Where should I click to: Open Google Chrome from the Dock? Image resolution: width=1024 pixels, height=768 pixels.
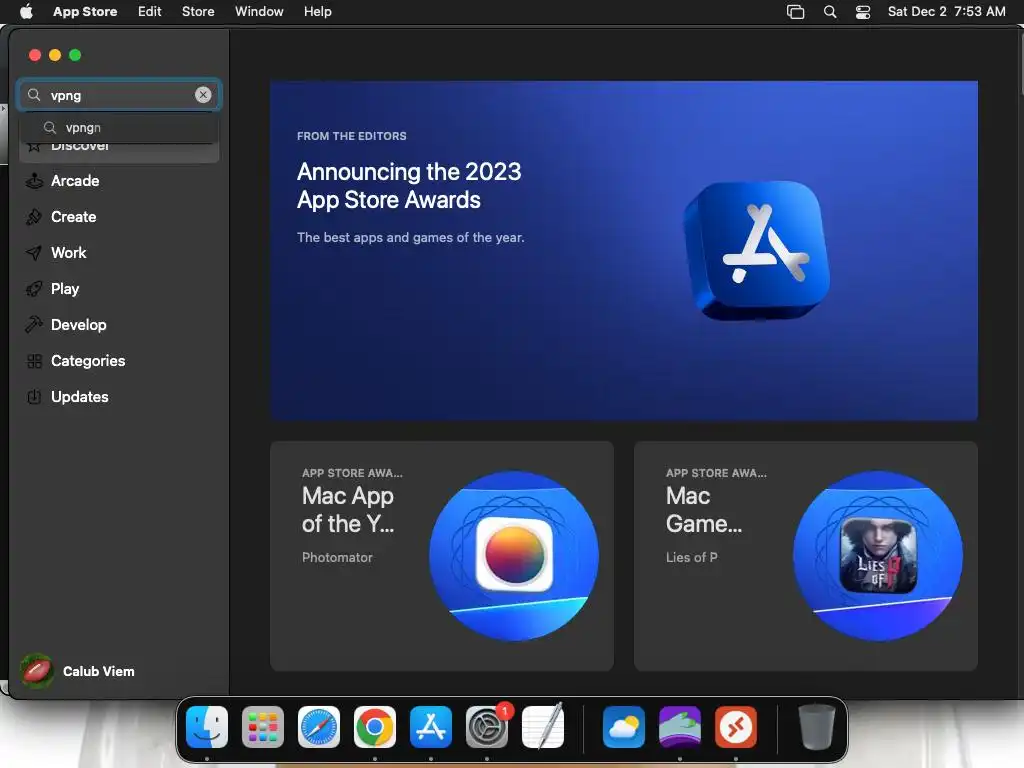tap(375, 727)
